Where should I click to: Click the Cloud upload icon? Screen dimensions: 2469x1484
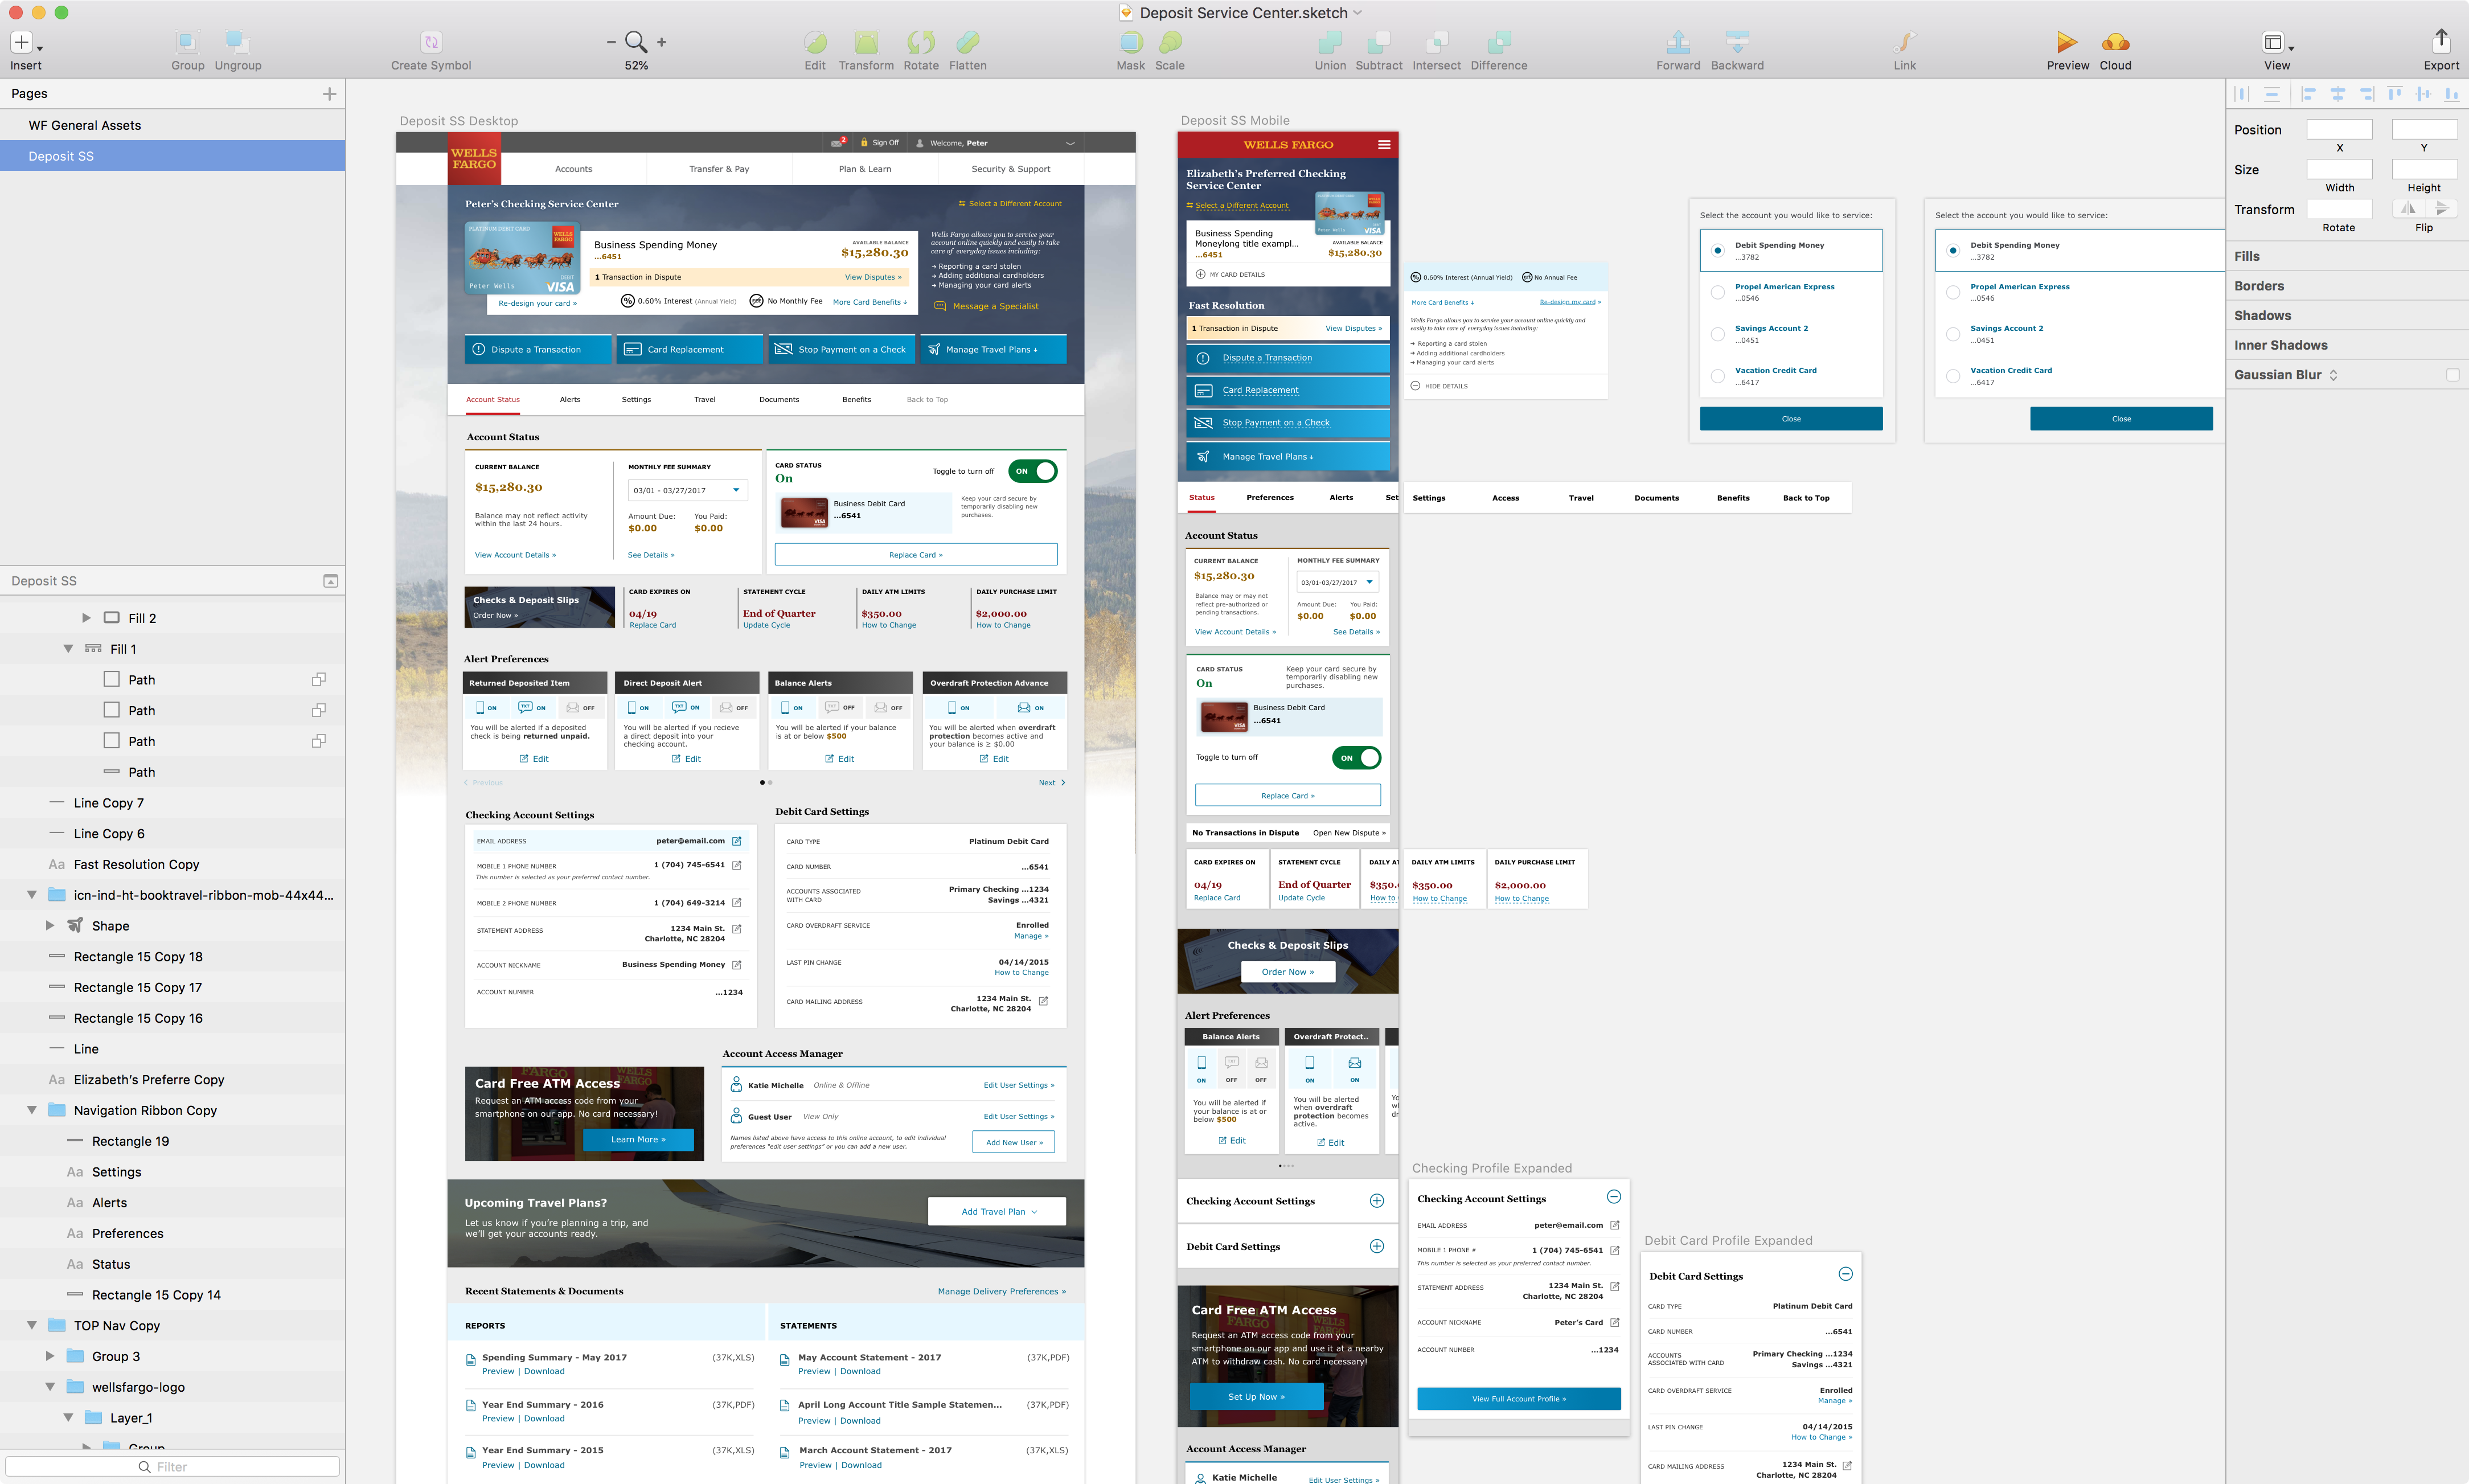pos(2115,43)
